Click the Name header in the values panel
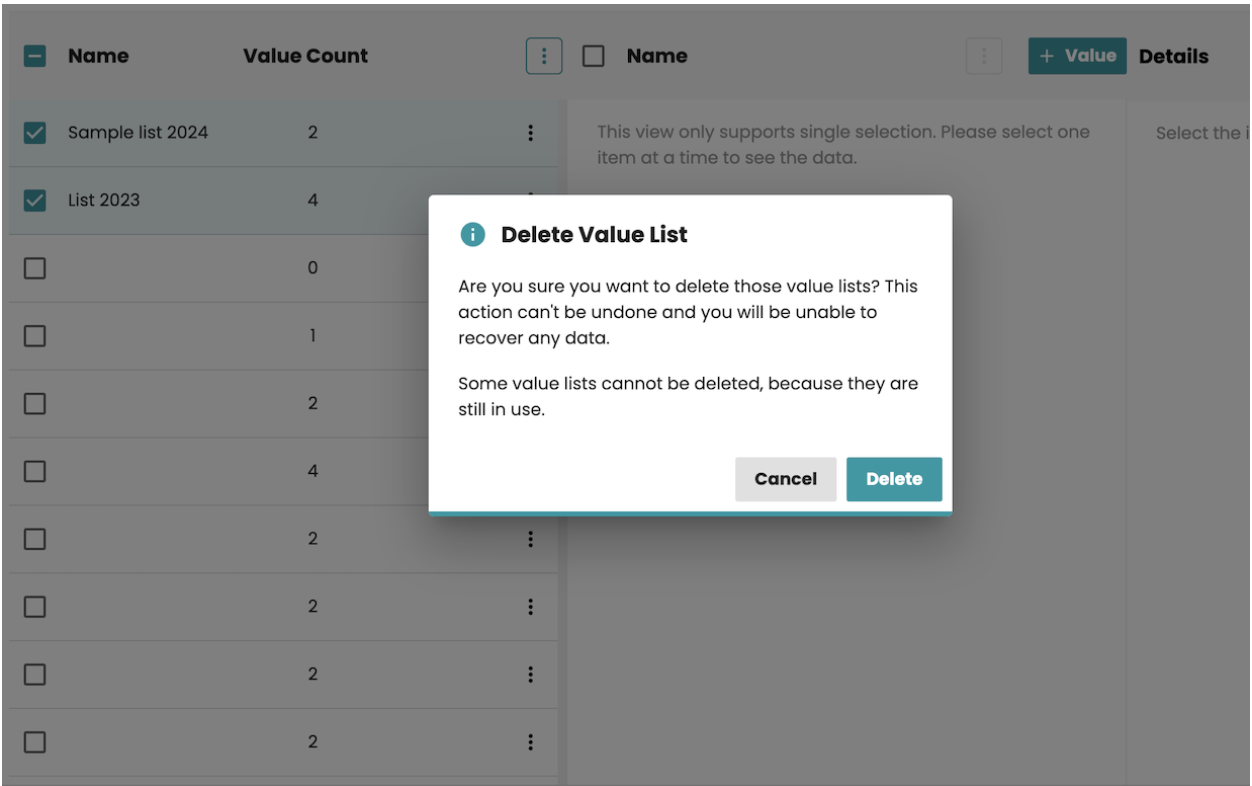 pyautogui.click(x=657, y=57)
